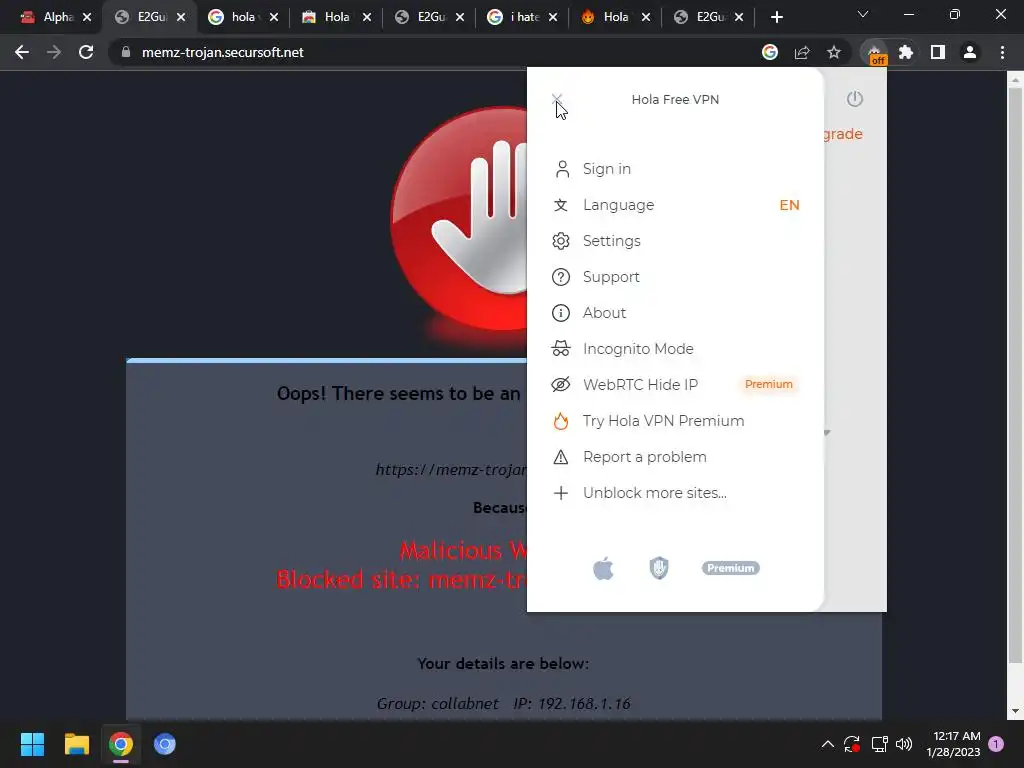
Task: Toggle the Hola VPN power button
Action: 854,99
